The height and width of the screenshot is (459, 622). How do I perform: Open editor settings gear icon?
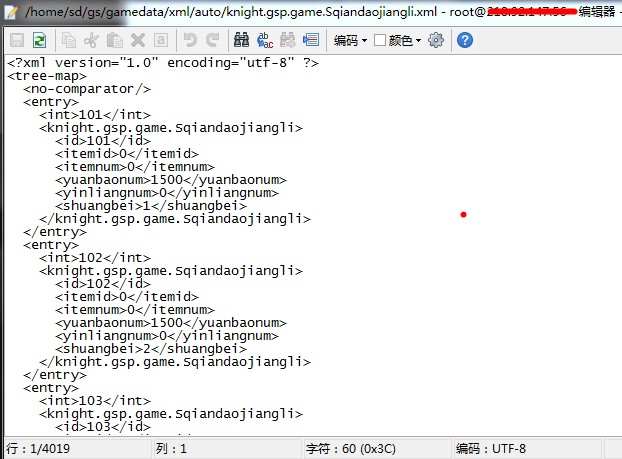(x=436, y=40)
